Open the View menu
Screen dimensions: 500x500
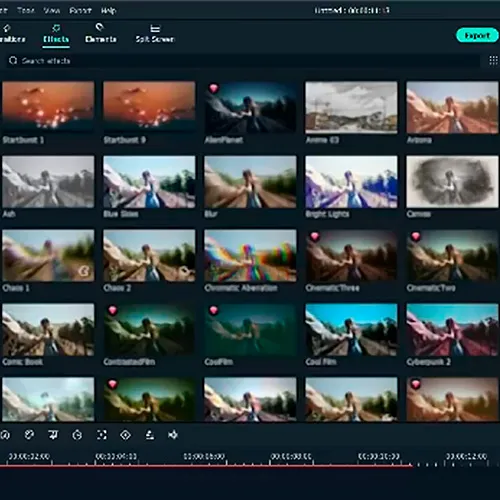52,10
